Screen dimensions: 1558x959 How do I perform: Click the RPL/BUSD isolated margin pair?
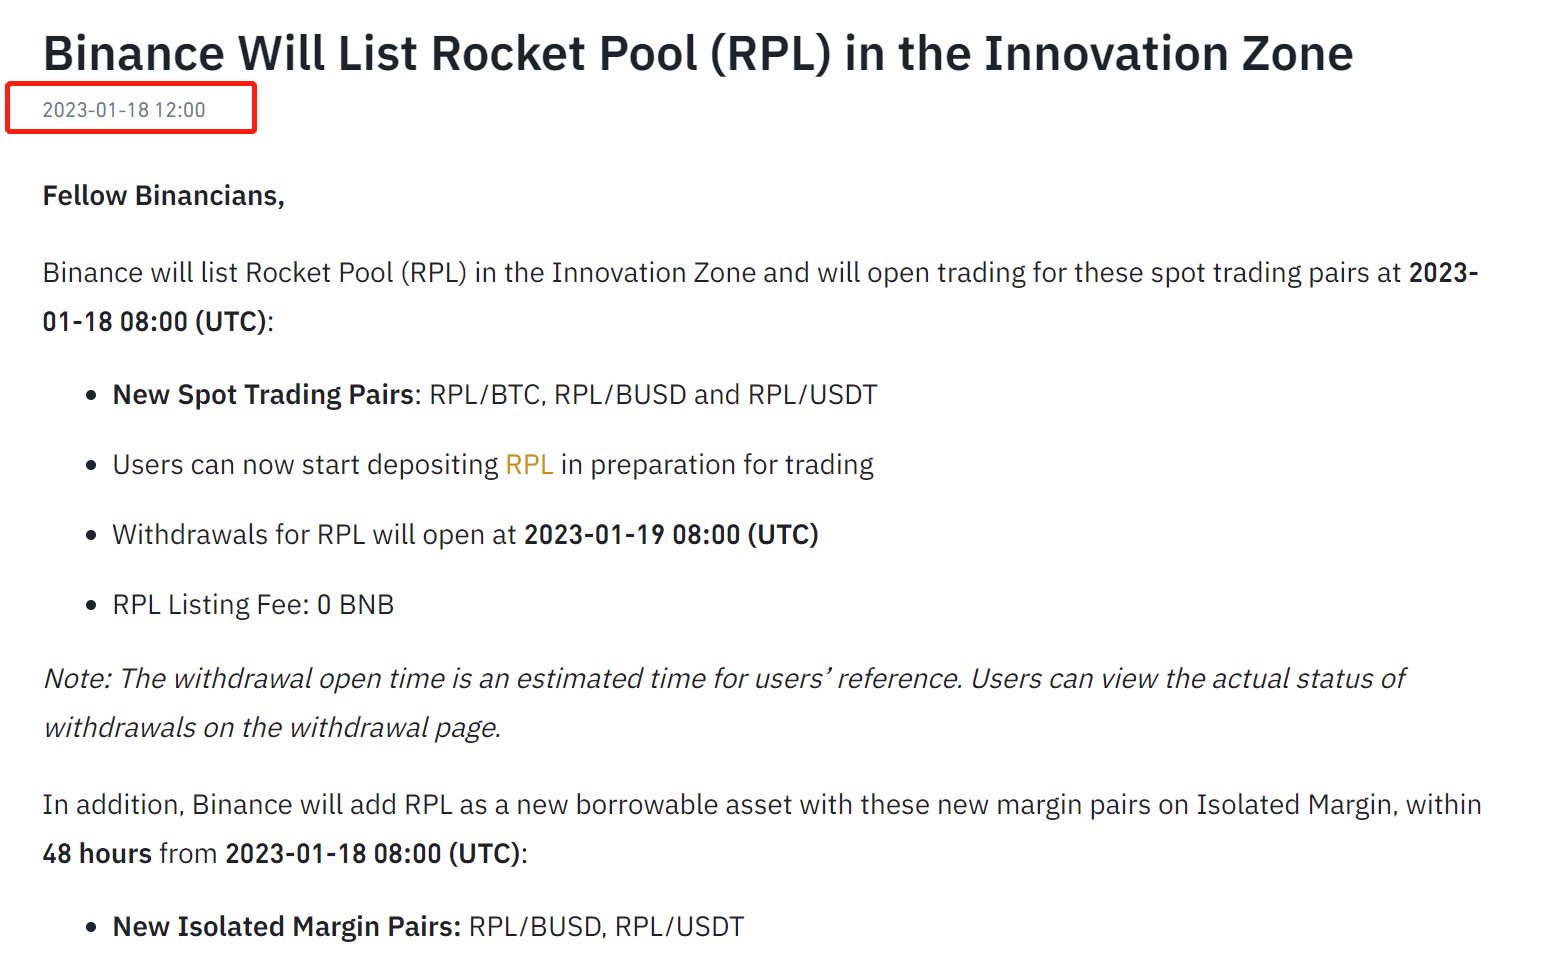point(535,927)
